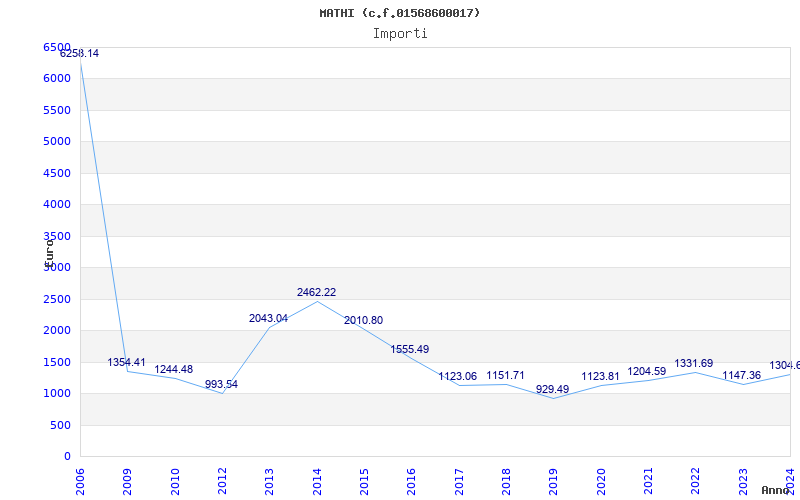Click the 2020 x-axis year label
Screen dimensions: 800x500
[601, 482]
